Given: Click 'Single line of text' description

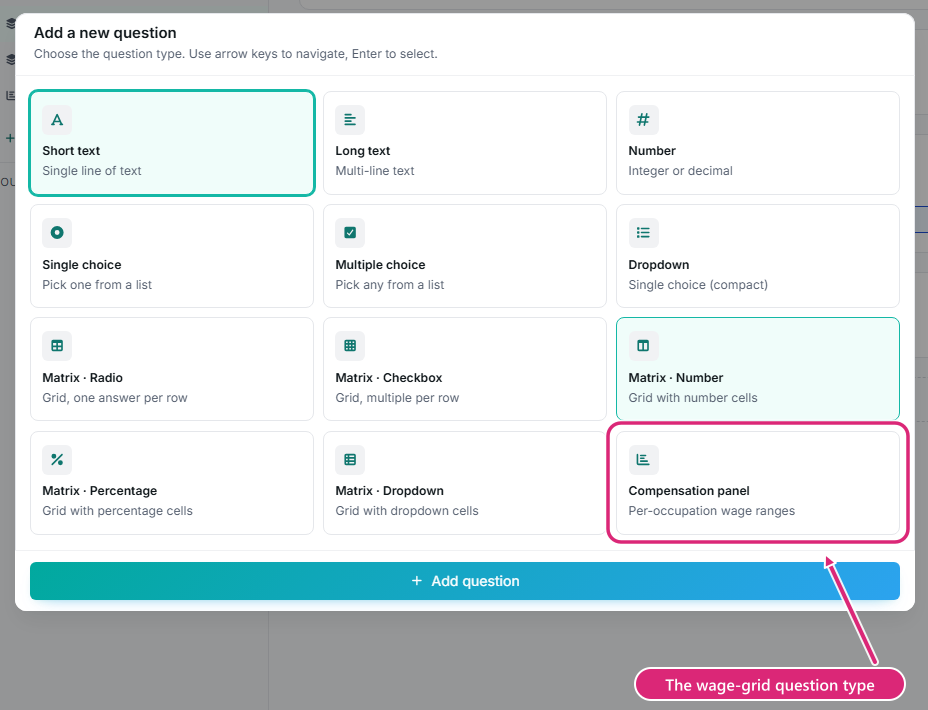Looking at the screenshot, I should 92,171.
